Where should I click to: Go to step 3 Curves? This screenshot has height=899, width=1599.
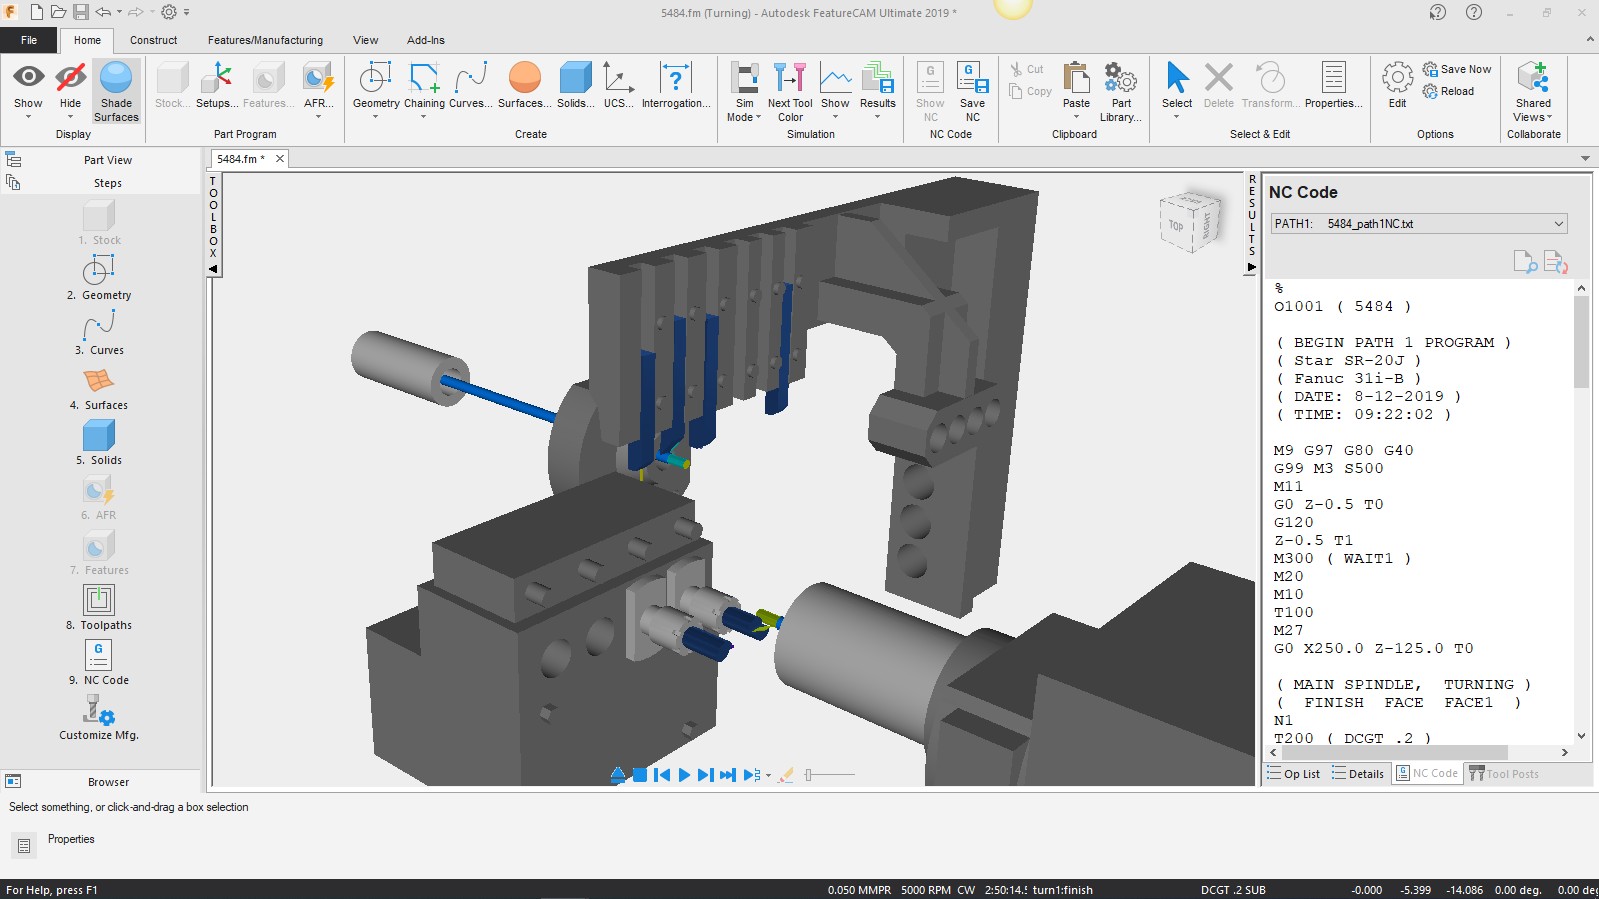tap(99, 332)
